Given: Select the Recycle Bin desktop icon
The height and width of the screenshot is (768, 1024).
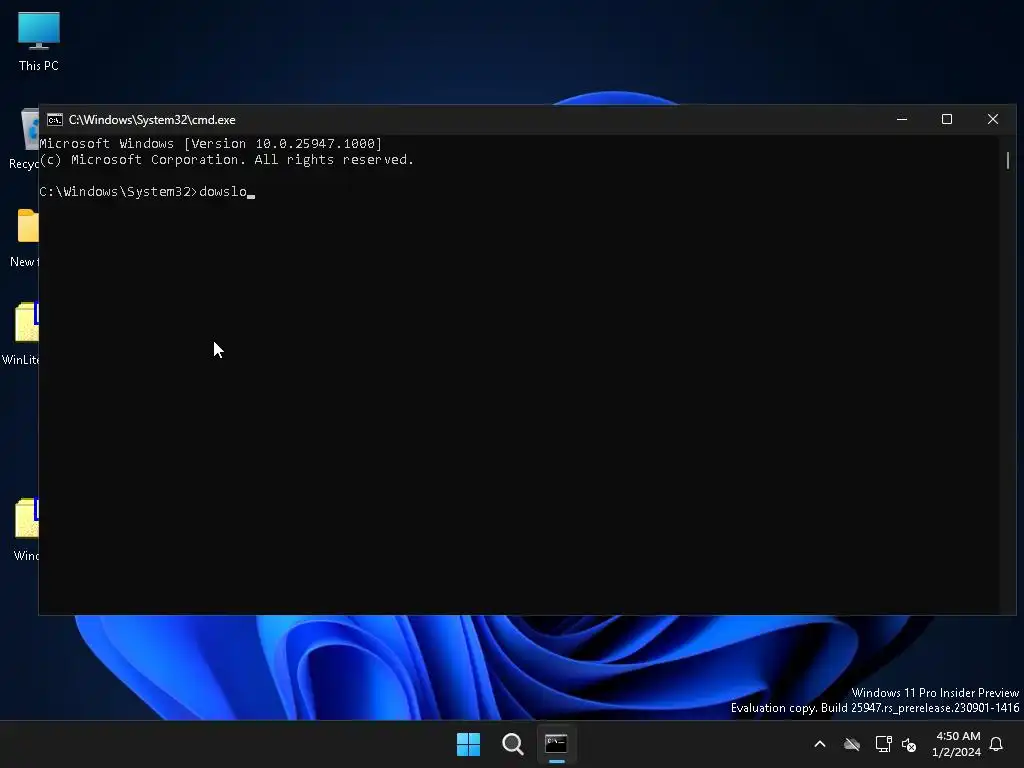Looking at the screenshot, I should coord(24,138).
